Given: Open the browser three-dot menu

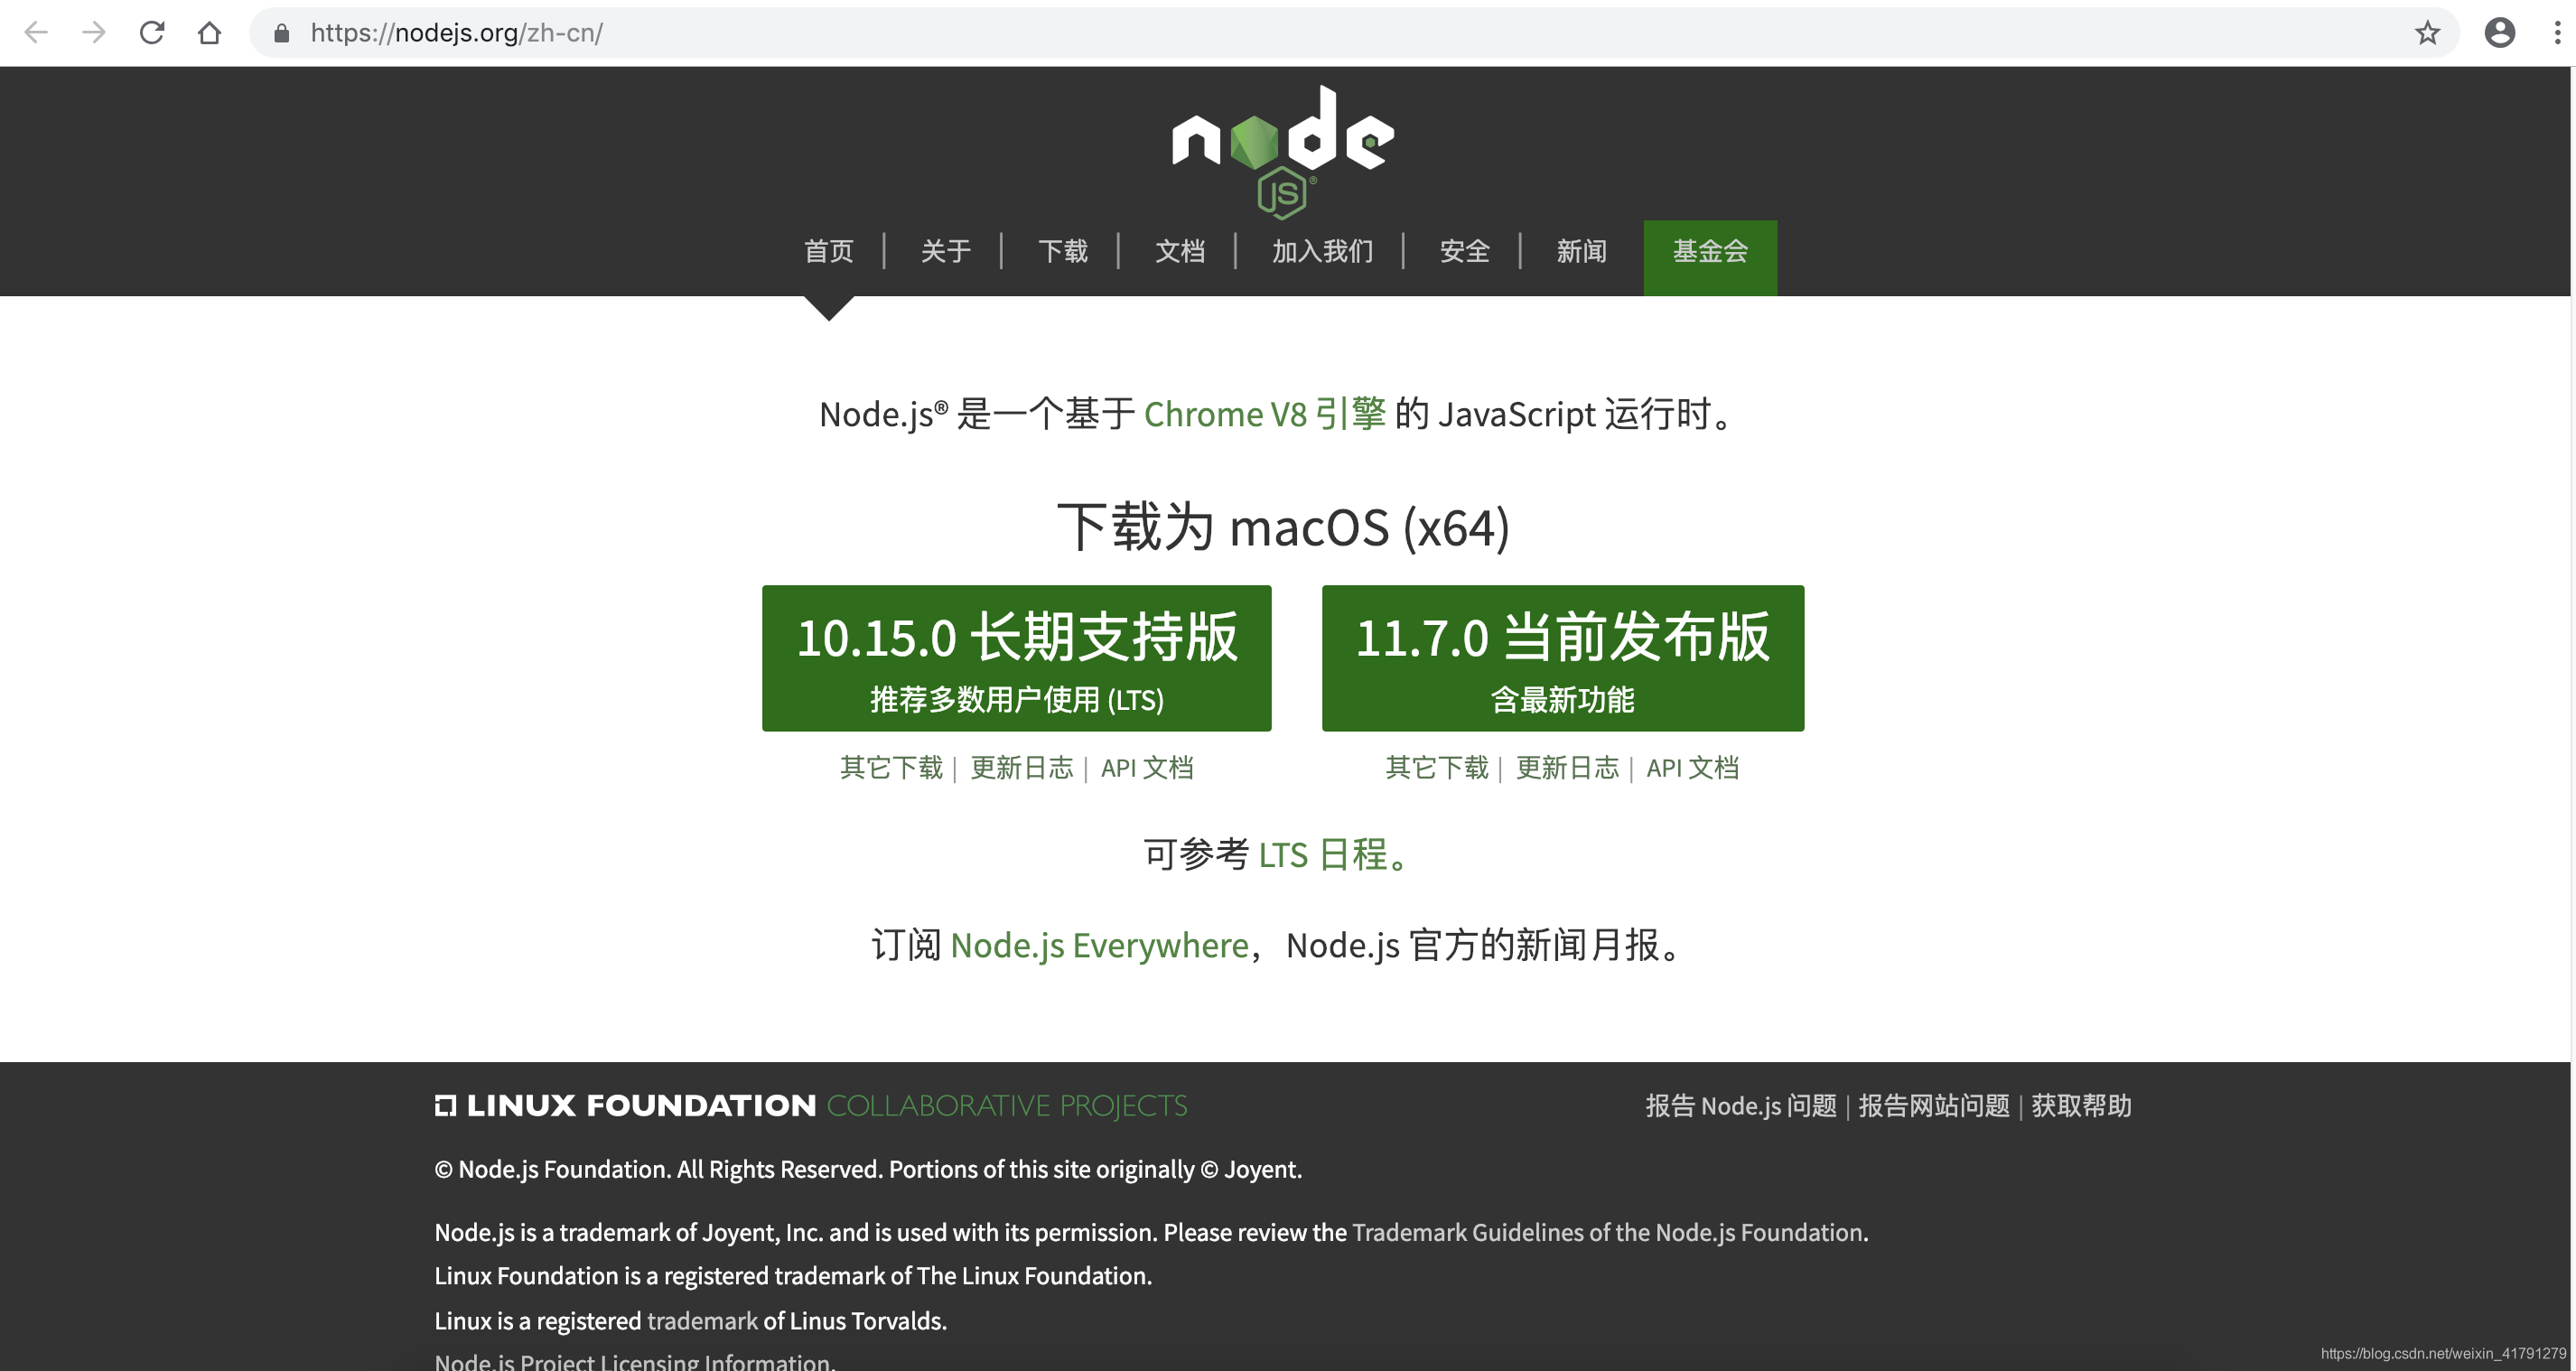Looking at the screenshot, I should (x=2557, y=33).
